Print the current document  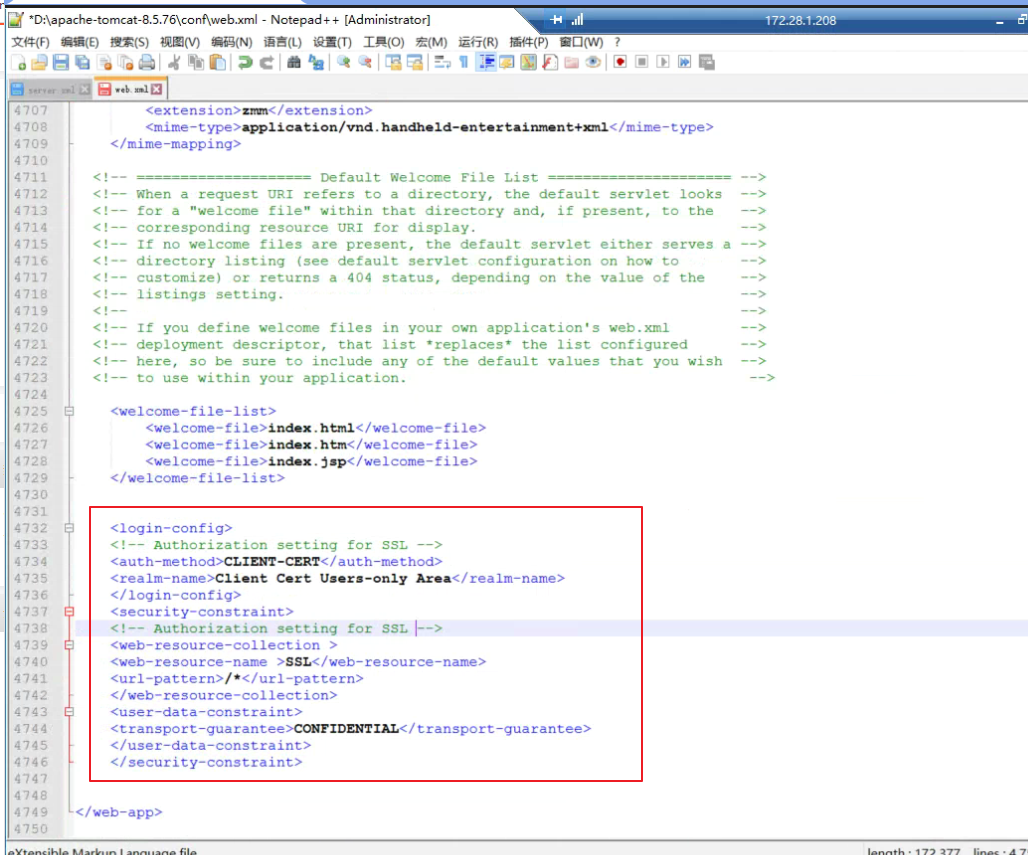(x=147, y=62)
